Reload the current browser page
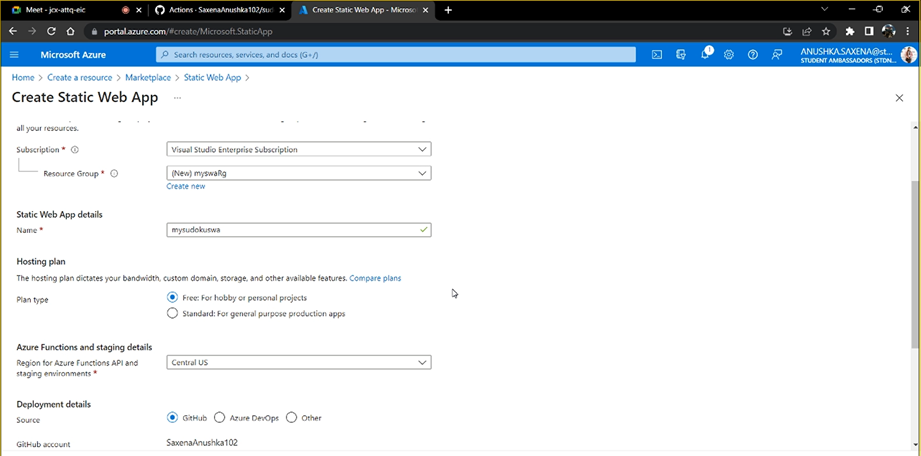 tap(51, 31)
